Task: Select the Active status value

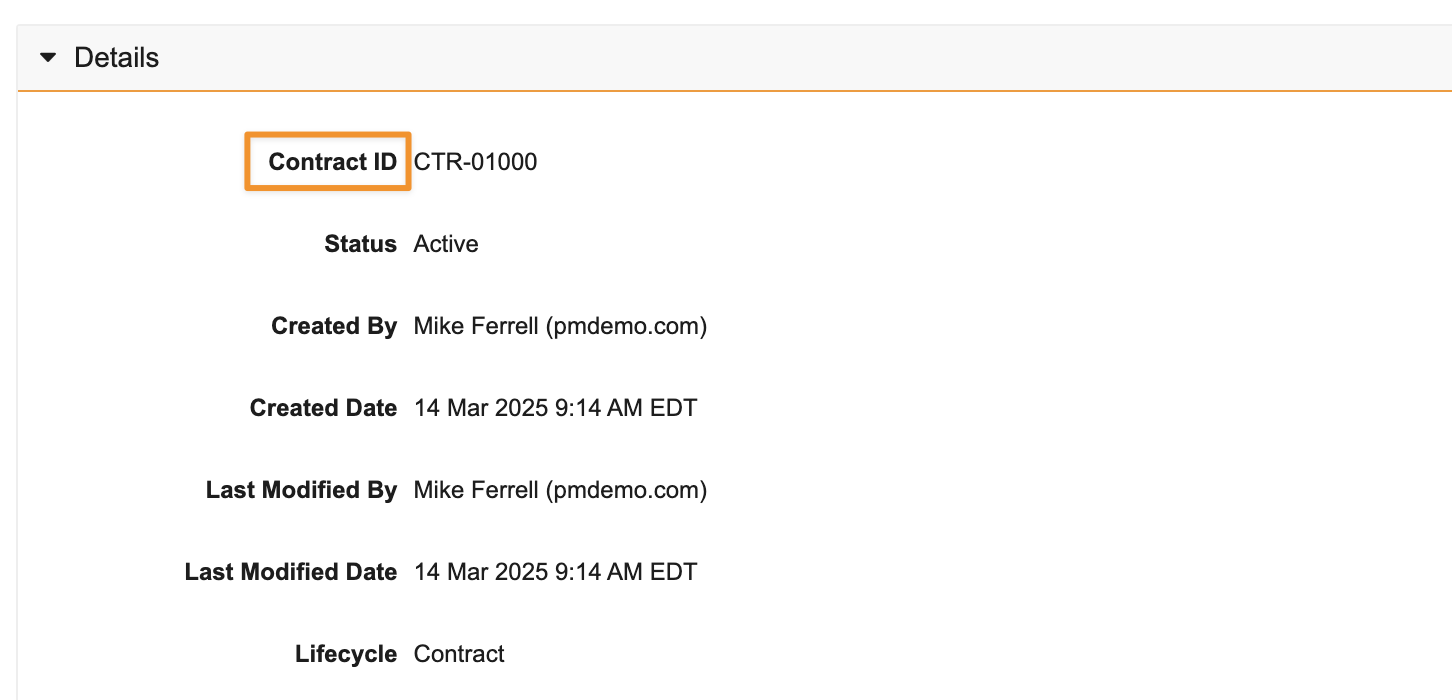Action: (446, 244)
